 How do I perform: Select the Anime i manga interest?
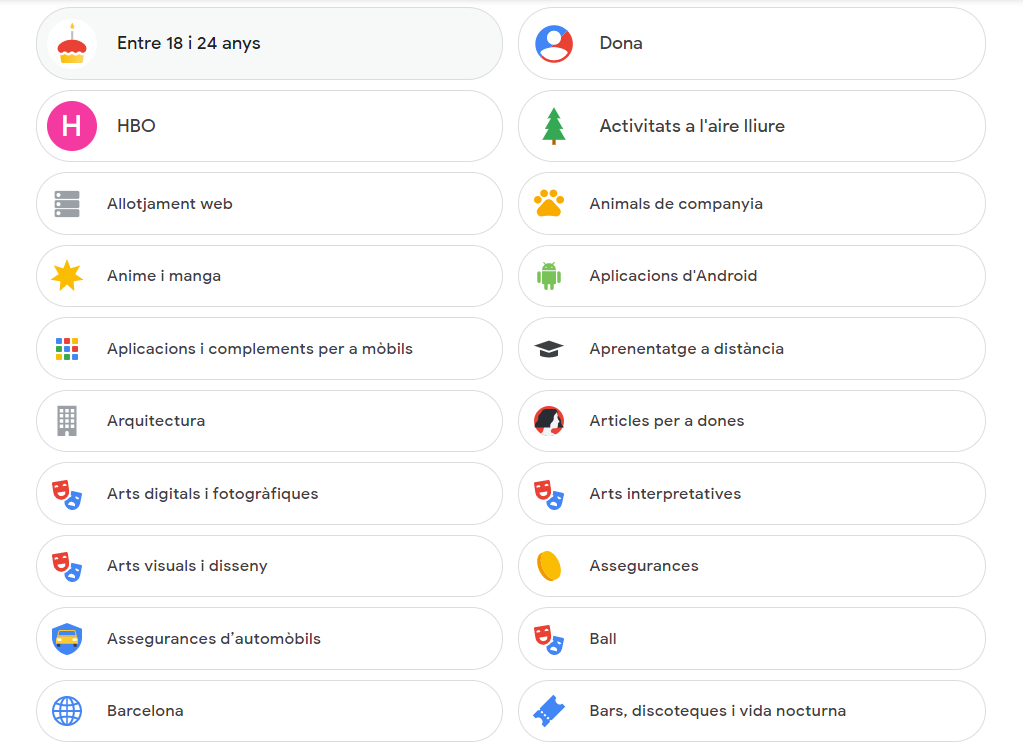268,276
